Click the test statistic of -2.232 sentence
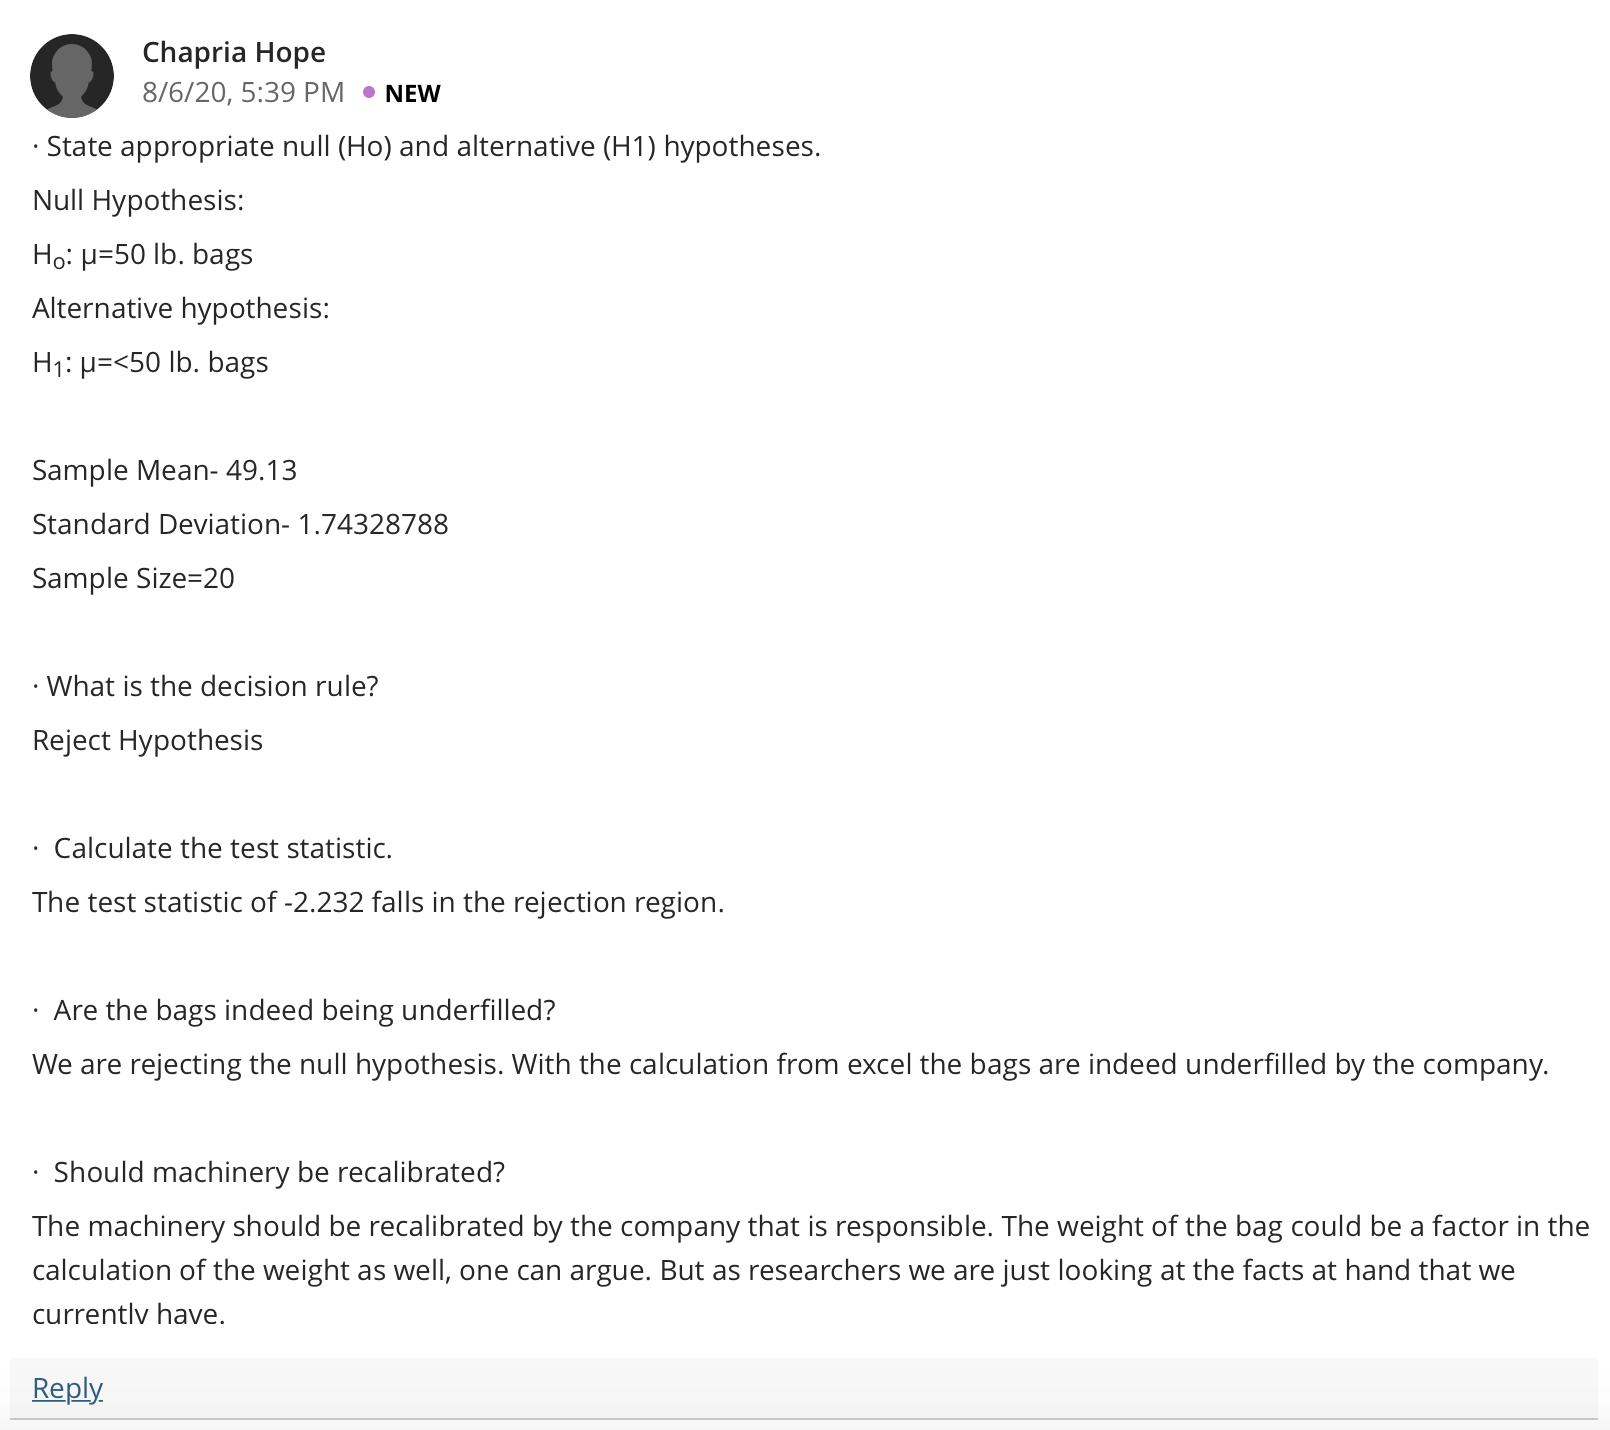This screenshot has width=1610, height=1430. [378, 902]
